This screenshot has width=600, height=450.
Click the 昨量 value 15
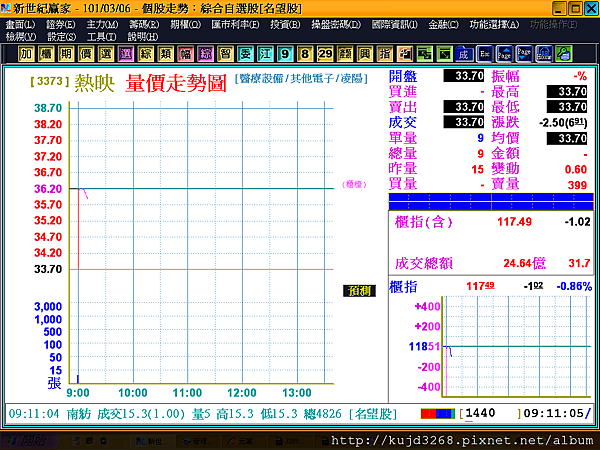pyautogui.click(x=477, y=170)
